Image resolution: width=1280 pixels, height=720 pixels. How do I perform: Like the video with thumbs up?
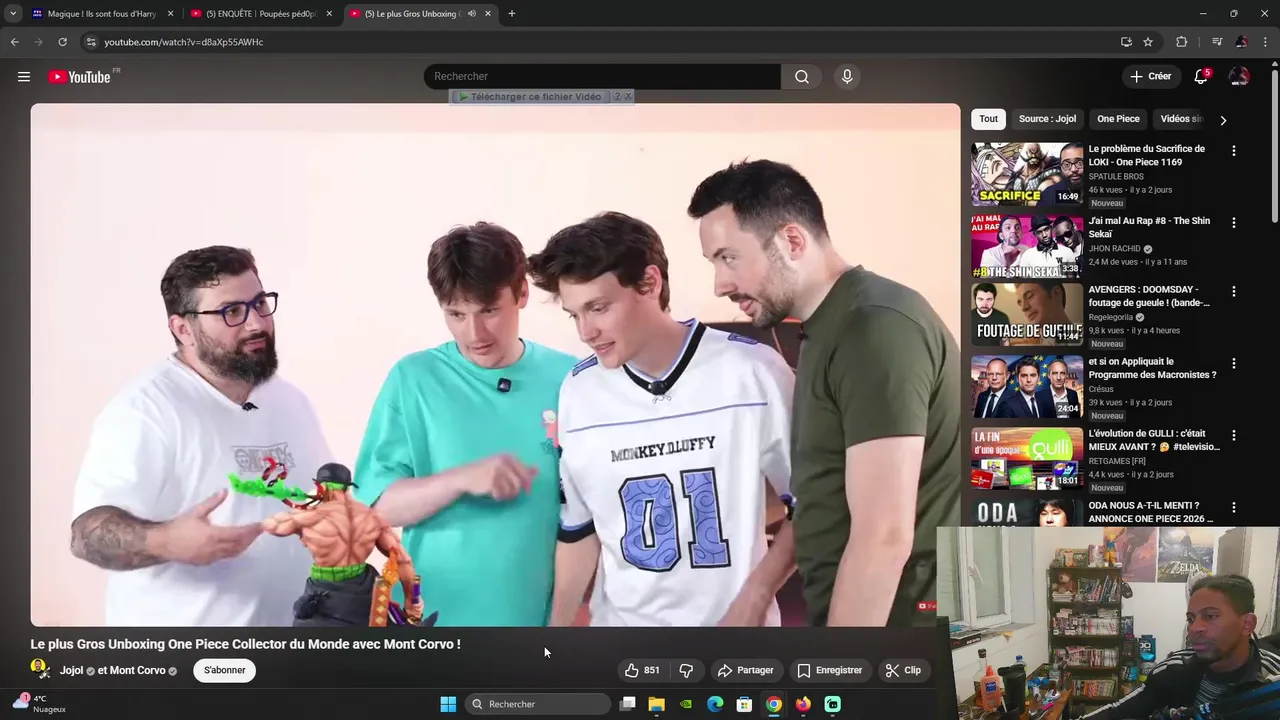click(x=642, y=670)
